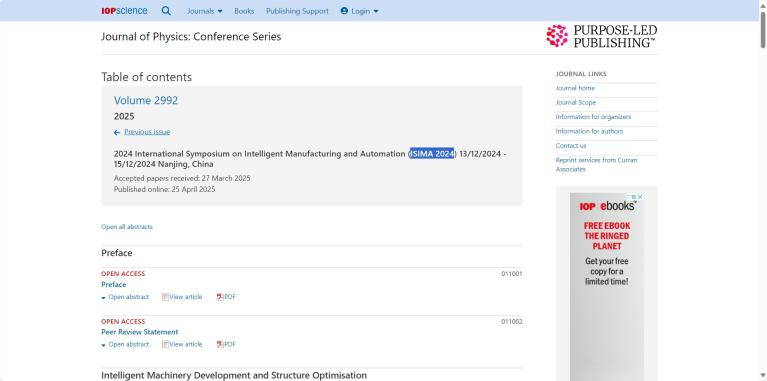The height and width of the screenshot is (381, 767).
Task: Click the IOPscience logo
Action: coord(124,11)
